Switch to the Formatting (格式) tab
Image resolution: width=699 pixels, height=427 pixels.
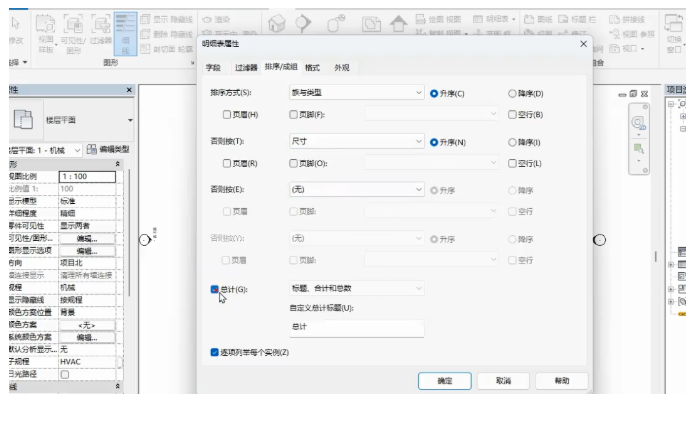pyautogui.click(x=312, y=67)
